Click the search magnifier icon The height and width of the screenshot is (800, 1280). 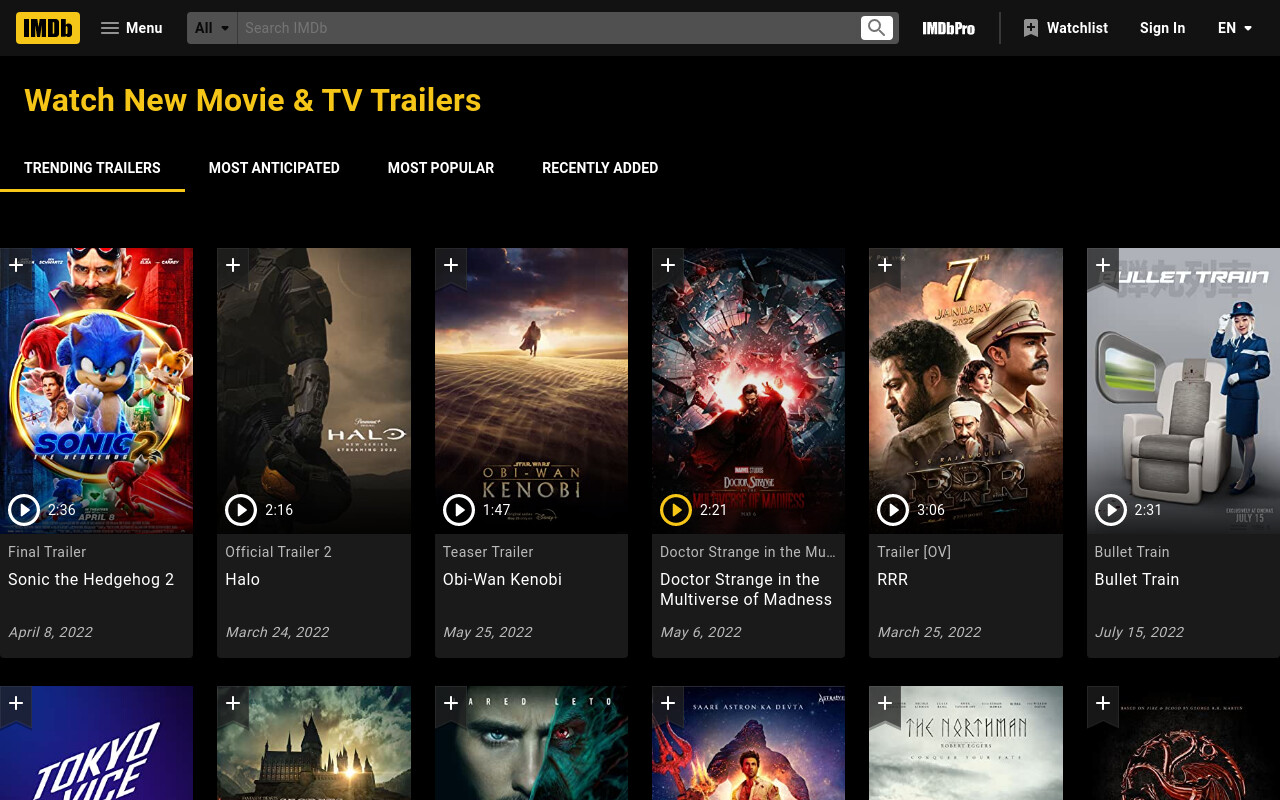coord(876,28)
